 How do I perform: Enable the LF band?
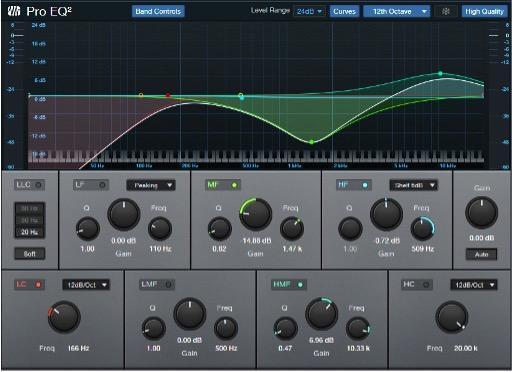tap(91, 185)
